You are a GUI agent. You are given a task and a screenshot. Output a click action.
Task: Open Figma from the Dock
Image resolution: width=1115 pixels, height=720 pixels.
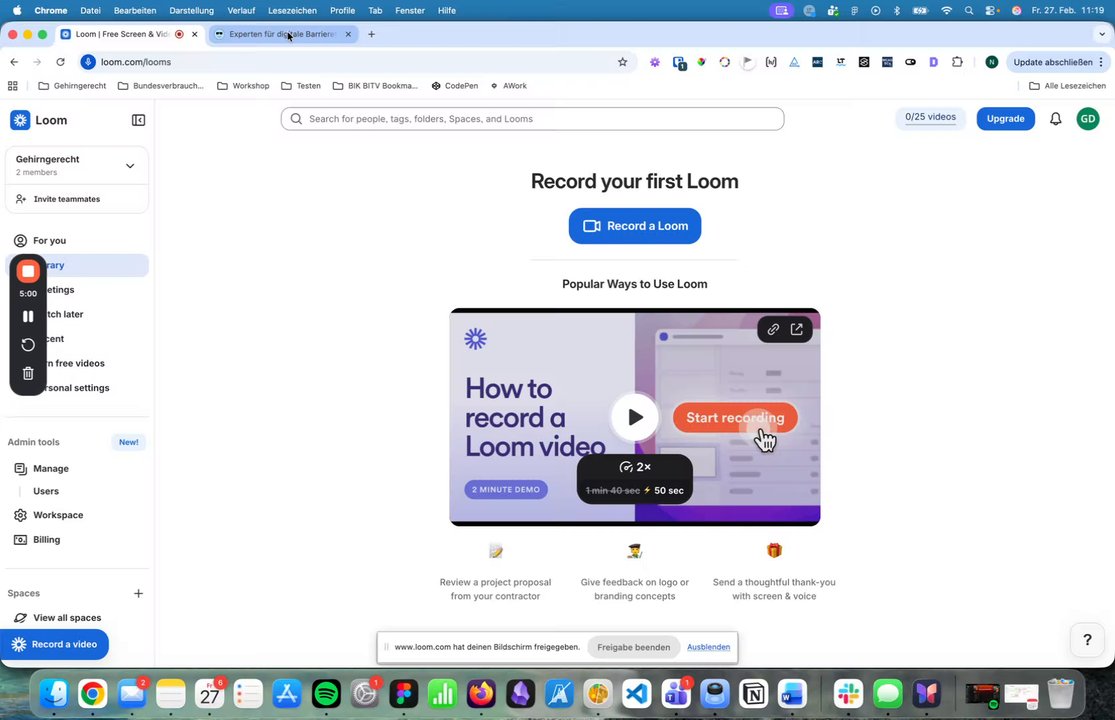(404, 694)
